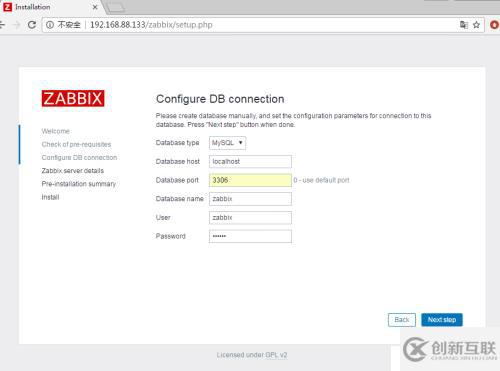Click the Configure DB connection heading

pos(220,99)
